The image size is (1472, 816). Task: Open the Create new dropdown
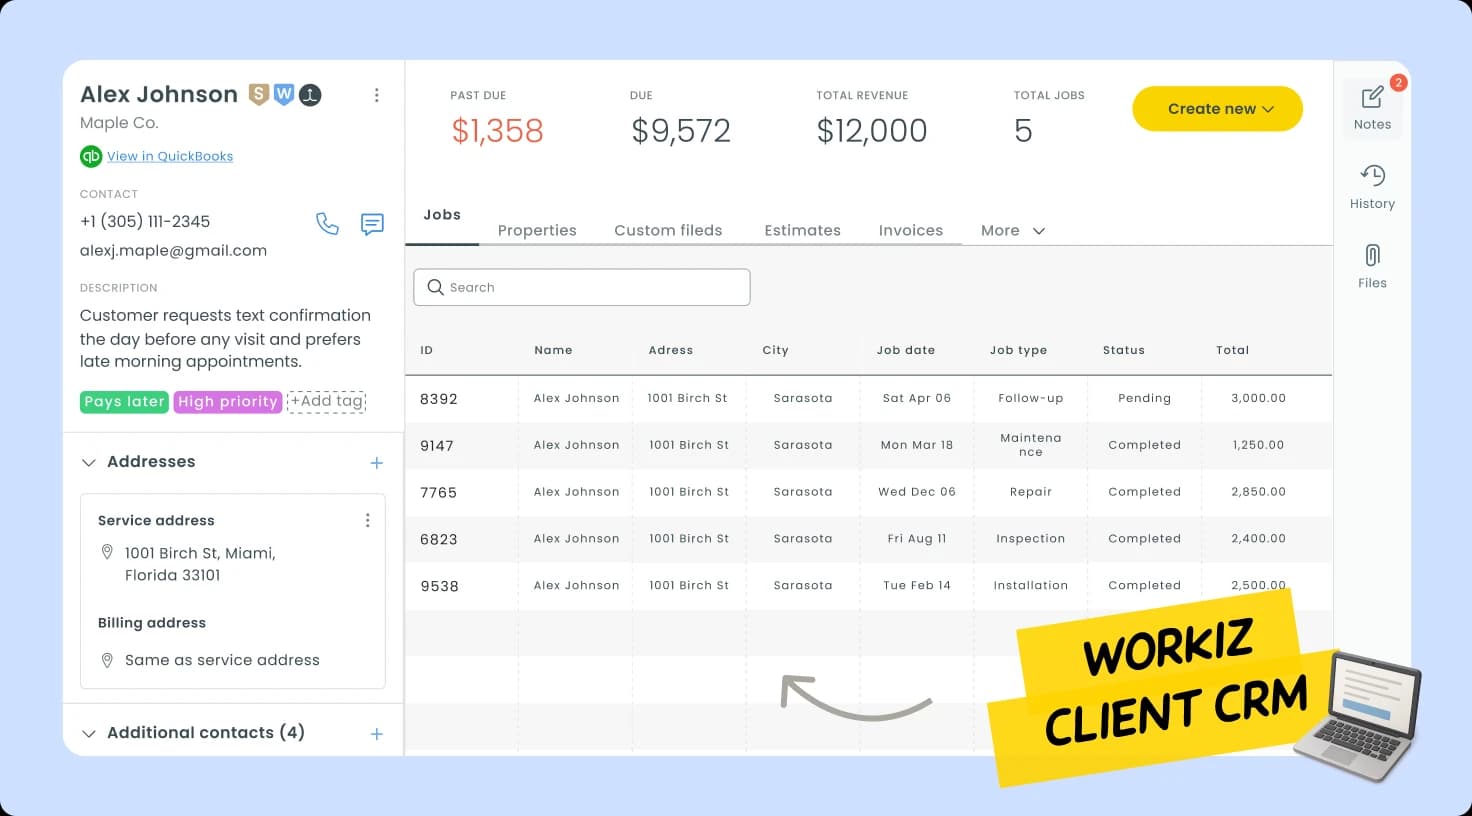(1217, 108)
